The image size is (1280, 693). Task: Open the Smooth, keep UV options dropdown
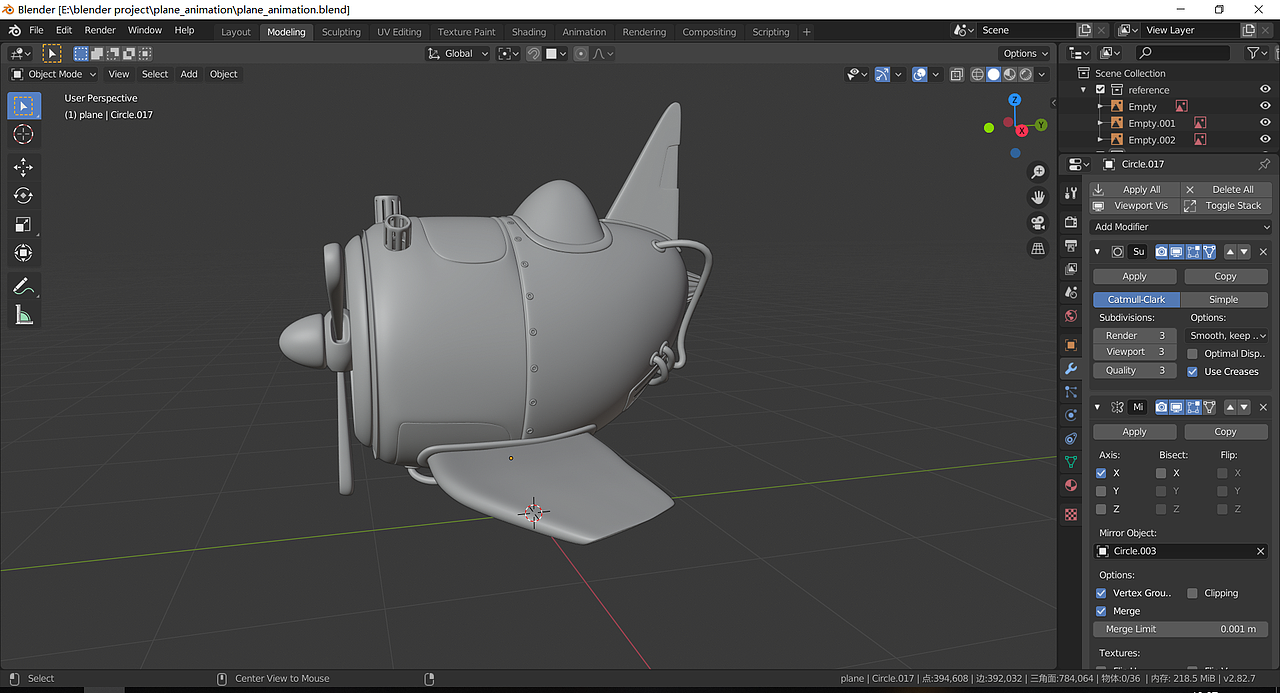coord(1227,336)
